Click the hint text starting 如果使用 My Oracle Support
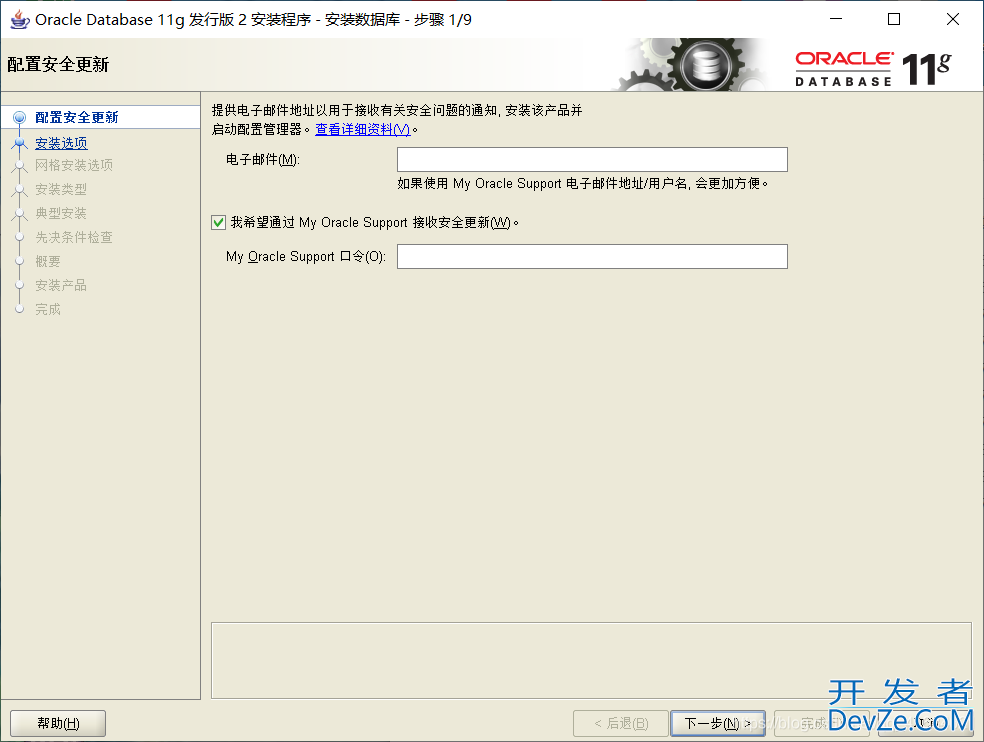This screenshot has height=742, width=984. tap(582, 183)
